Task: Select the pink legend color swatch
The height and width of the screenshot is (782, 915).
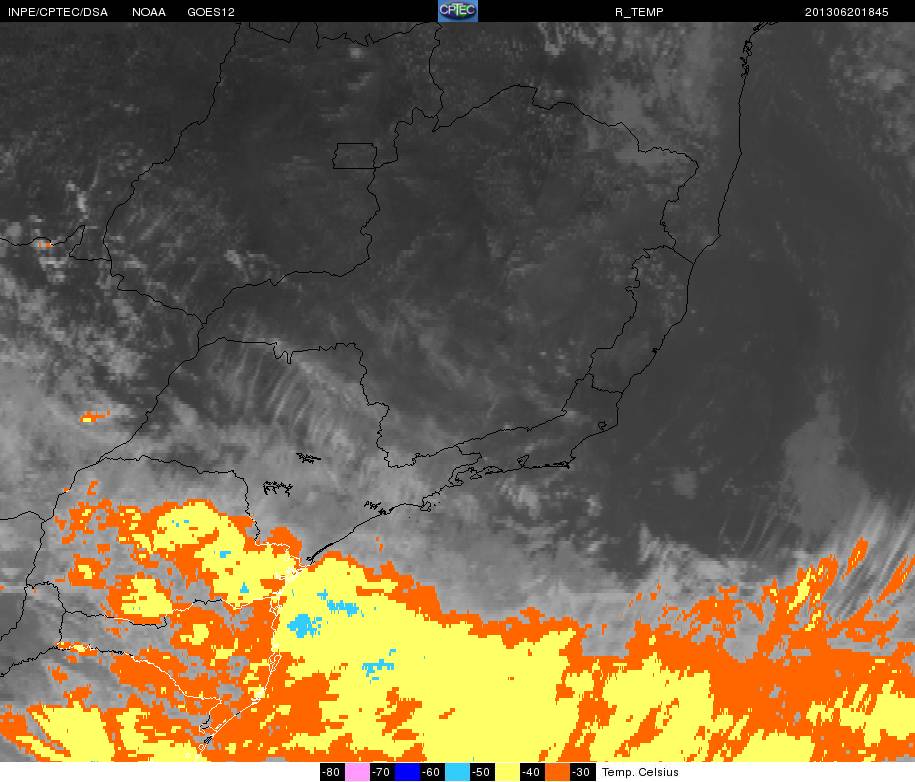Action: 357,772
